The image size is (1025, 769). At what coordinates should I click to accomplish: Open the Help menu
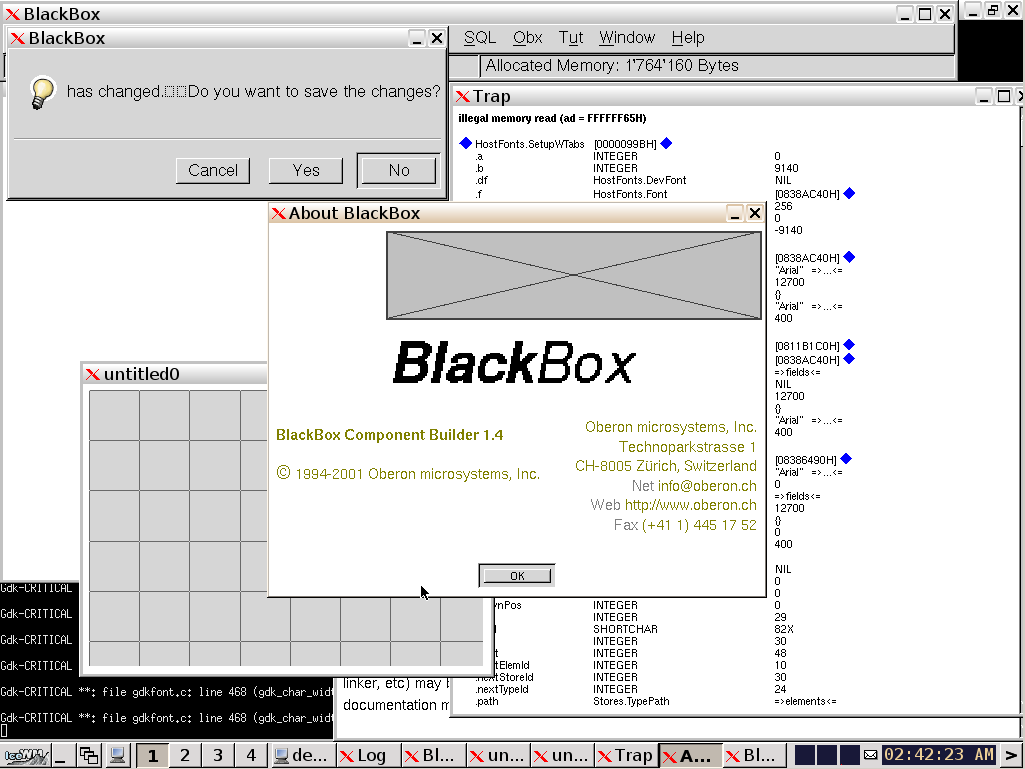688,38
